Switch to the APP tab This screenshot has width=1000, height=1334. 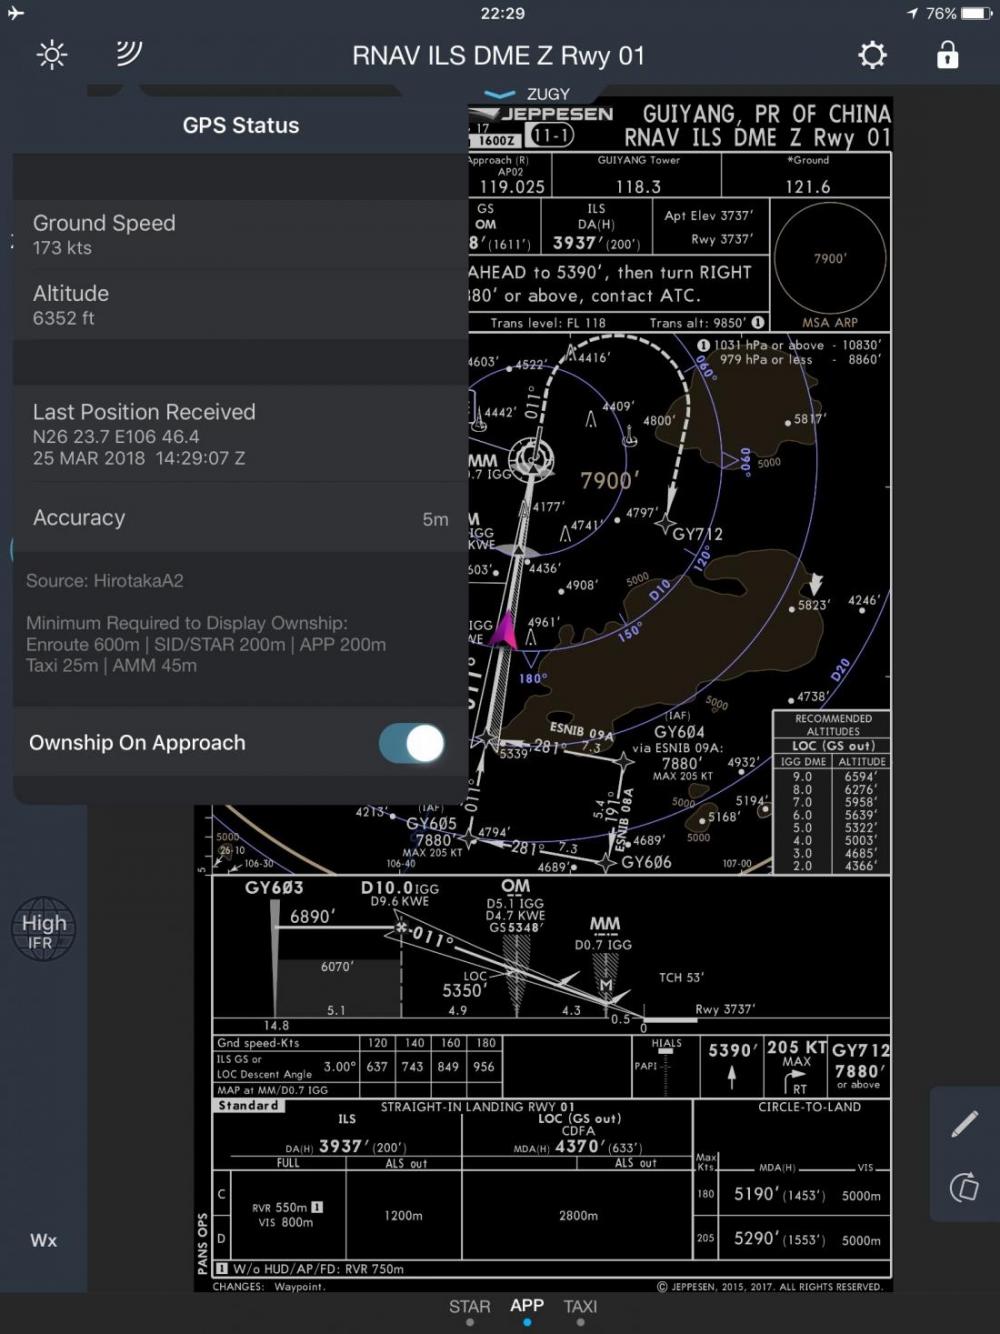coord(527,1306)
